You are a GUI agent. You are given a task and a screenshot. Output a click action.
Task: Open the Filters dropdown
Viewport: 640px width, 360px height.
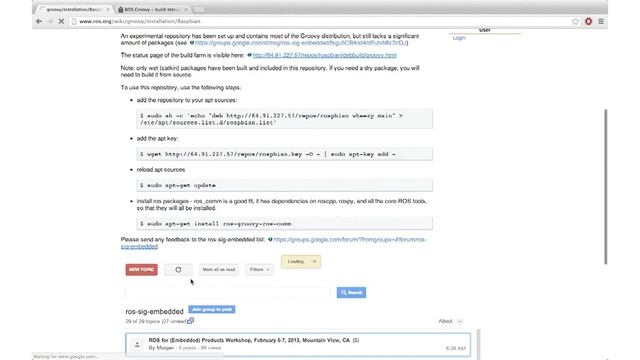(260, 270)
